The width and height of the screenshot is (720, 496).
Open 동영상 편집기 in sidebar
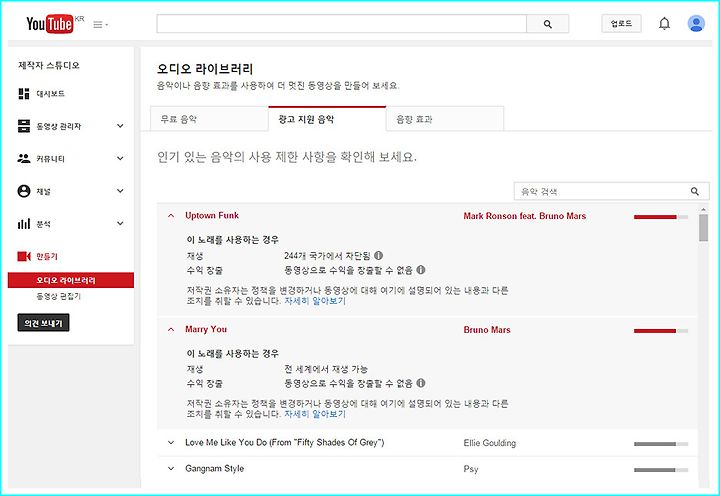58,296
